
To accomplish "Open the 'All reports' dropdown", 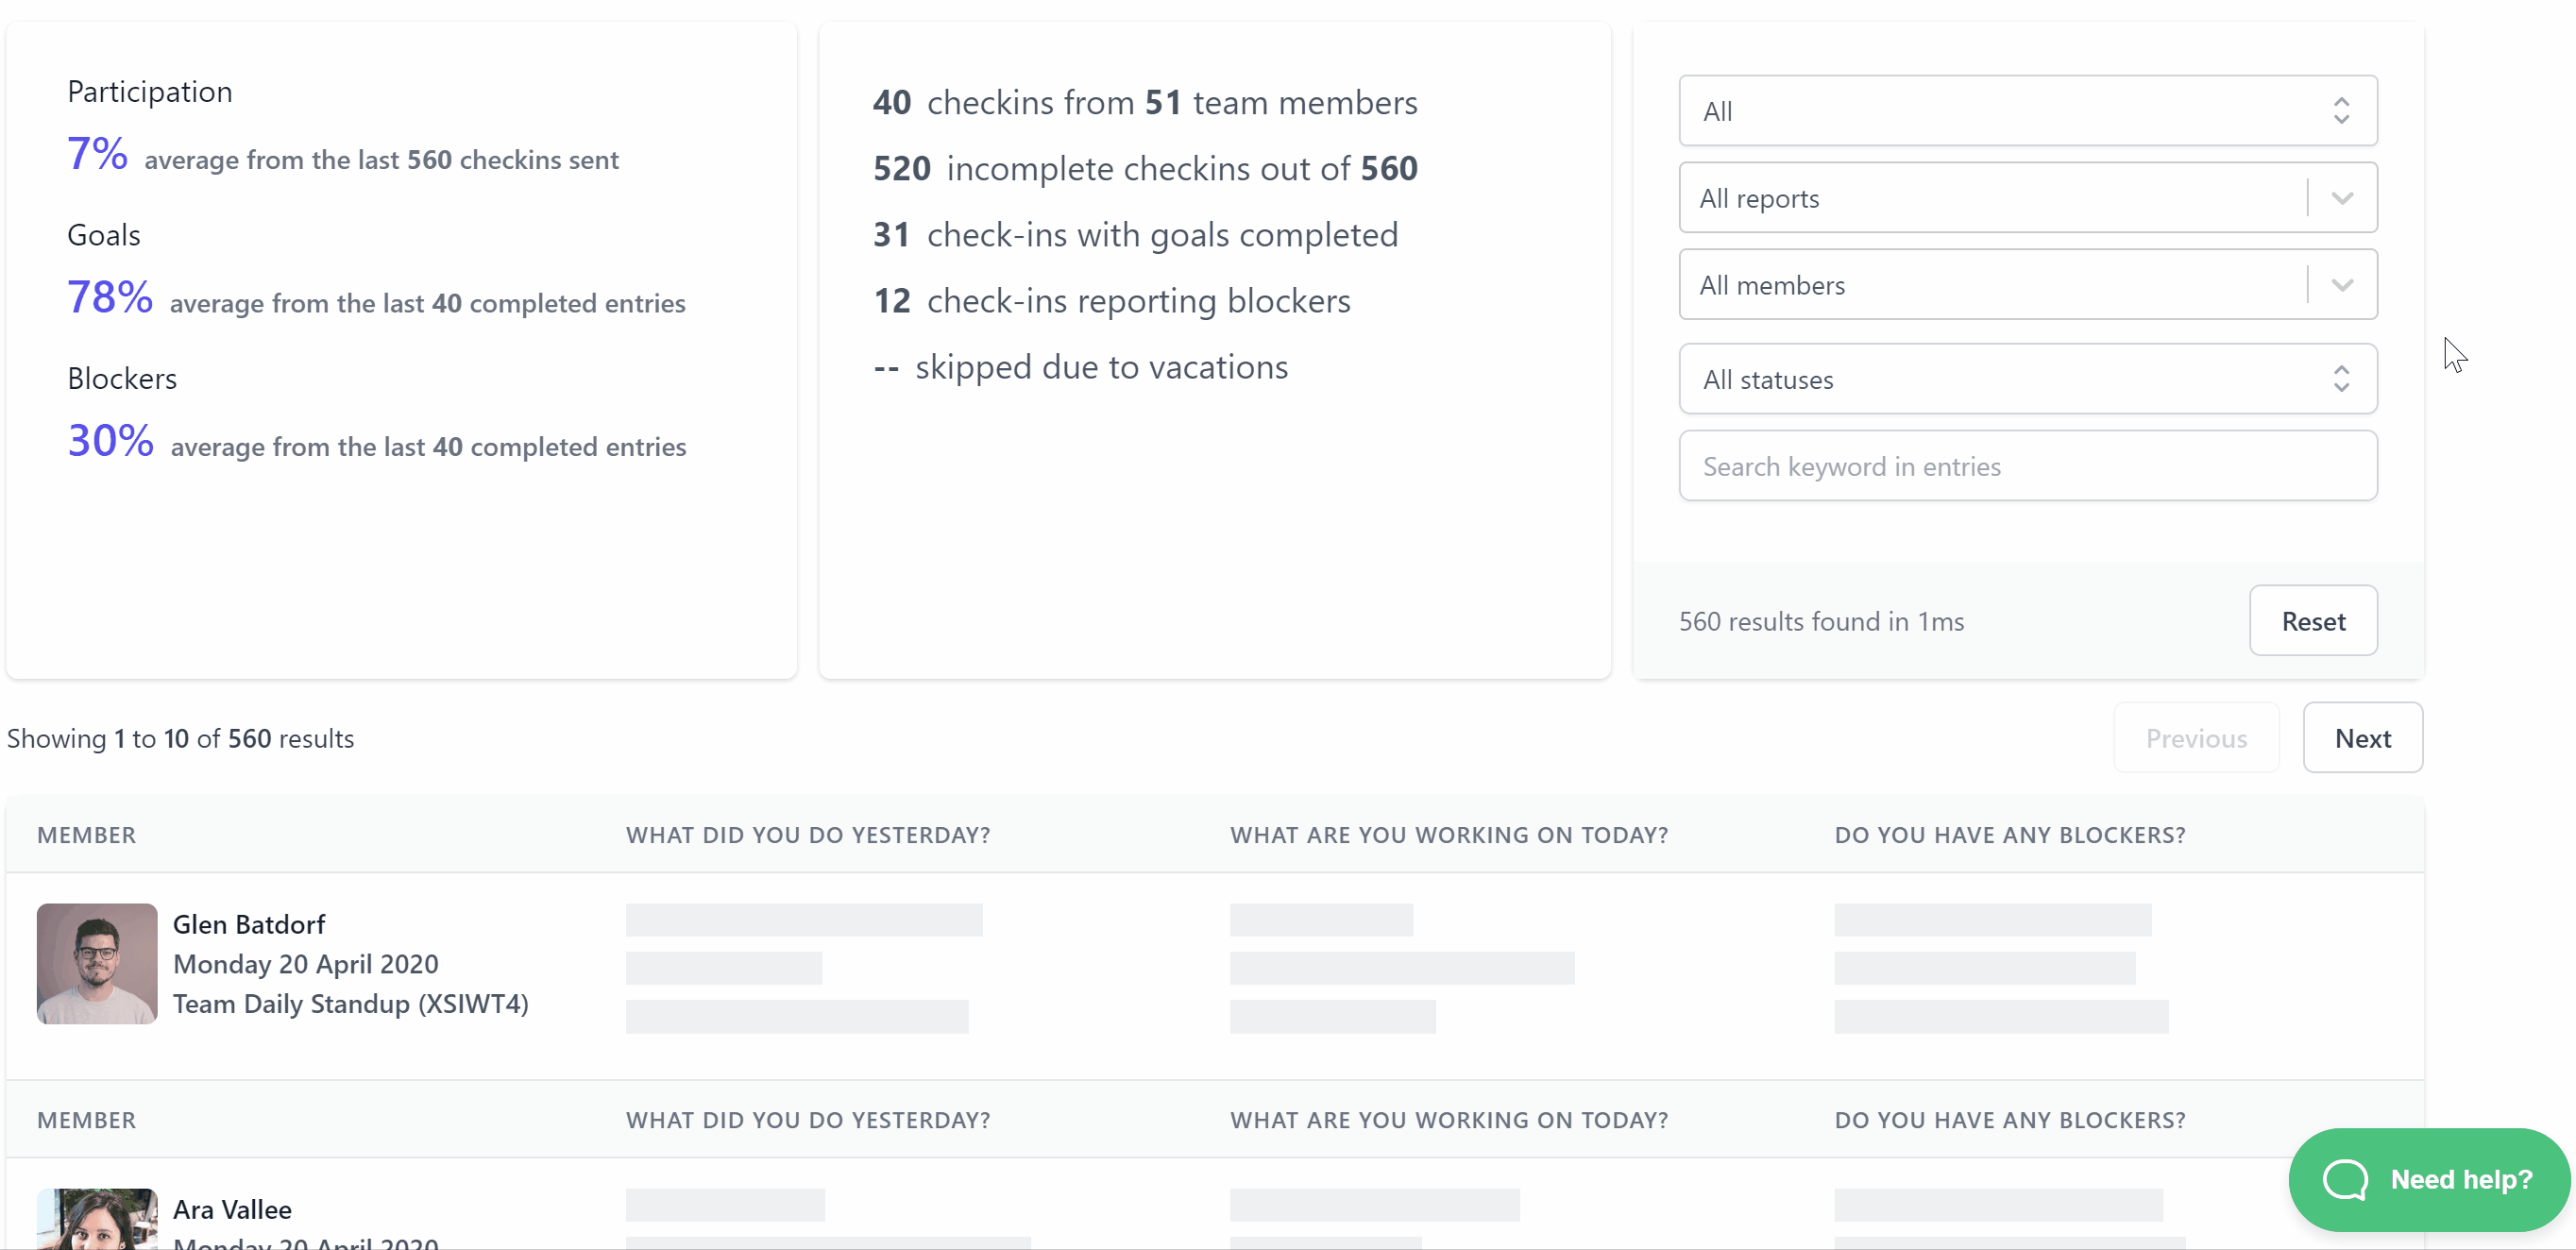I will click(x=2027, y=198).
